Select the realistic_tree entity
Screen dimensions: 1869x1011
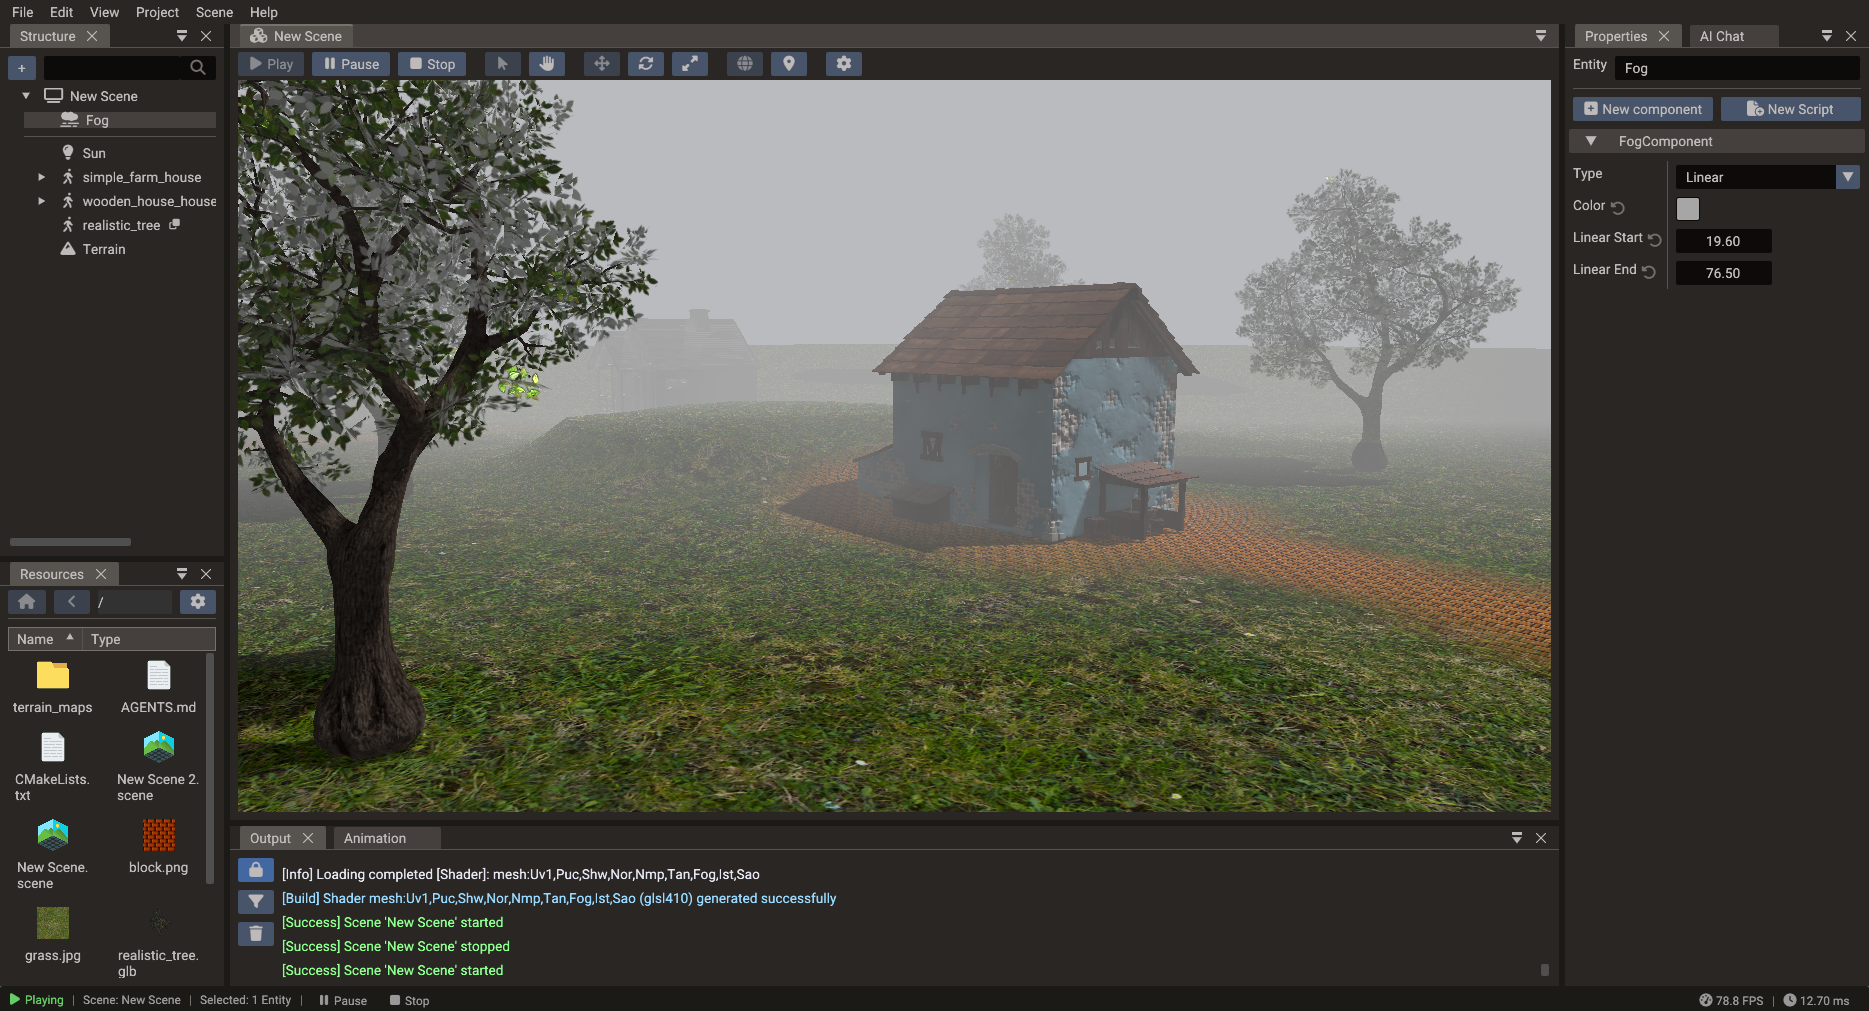coord(121,225)
